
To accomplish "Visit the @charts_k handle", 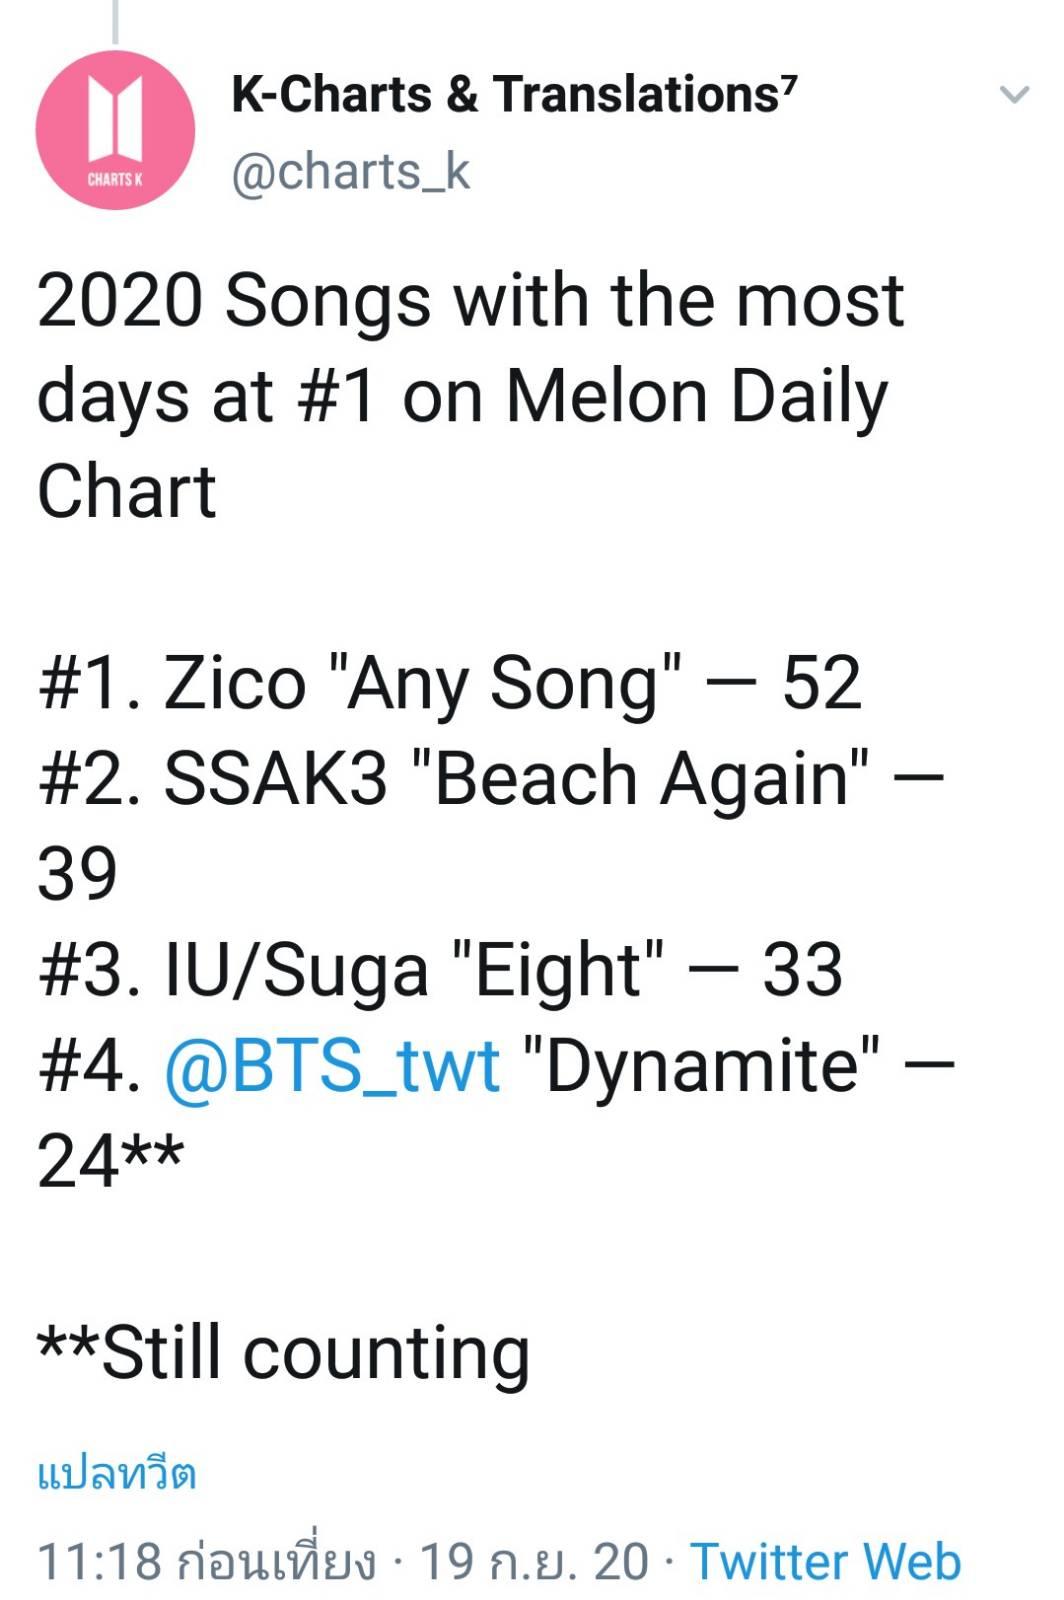I will (351, 172).
